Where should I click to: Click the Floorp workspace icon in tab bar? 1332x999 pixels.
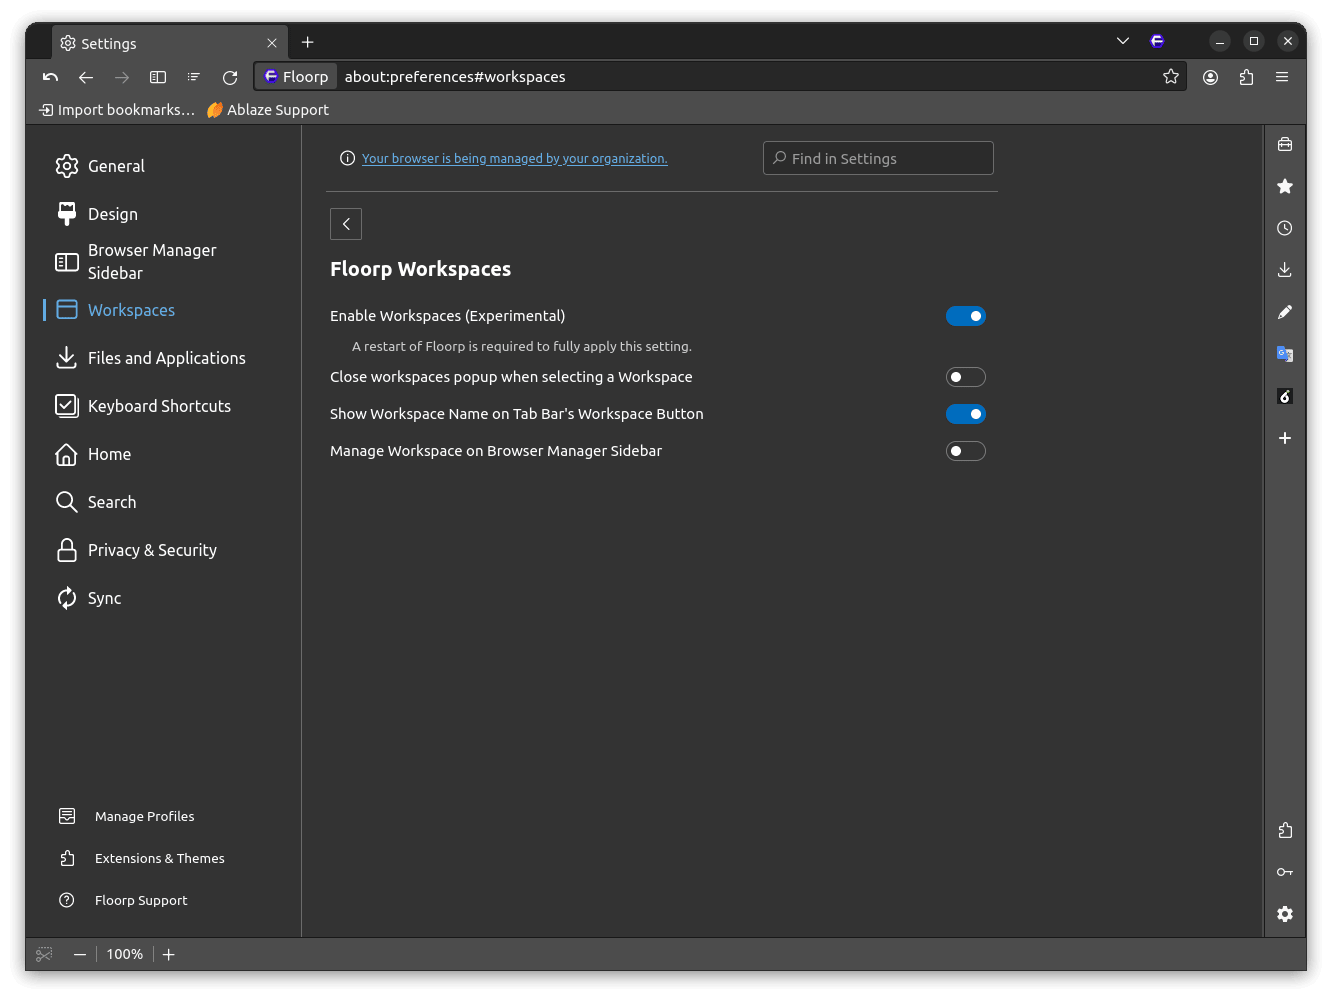(1157, 41)
